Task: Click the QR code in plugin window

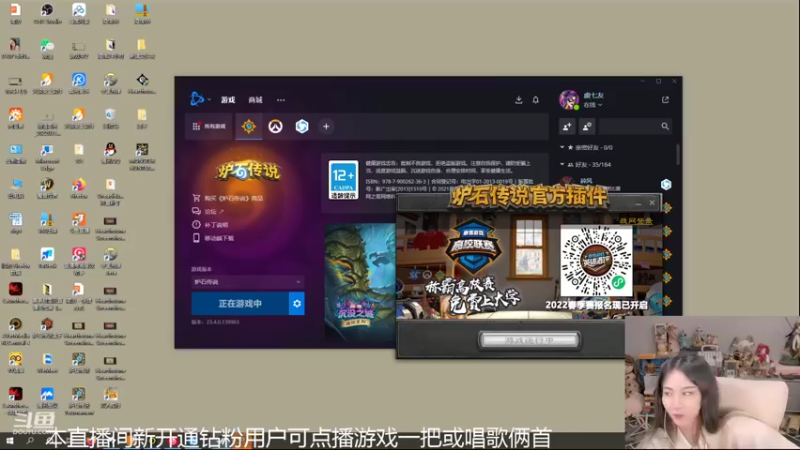Action: pyautogui.click(x=596, y=261)
